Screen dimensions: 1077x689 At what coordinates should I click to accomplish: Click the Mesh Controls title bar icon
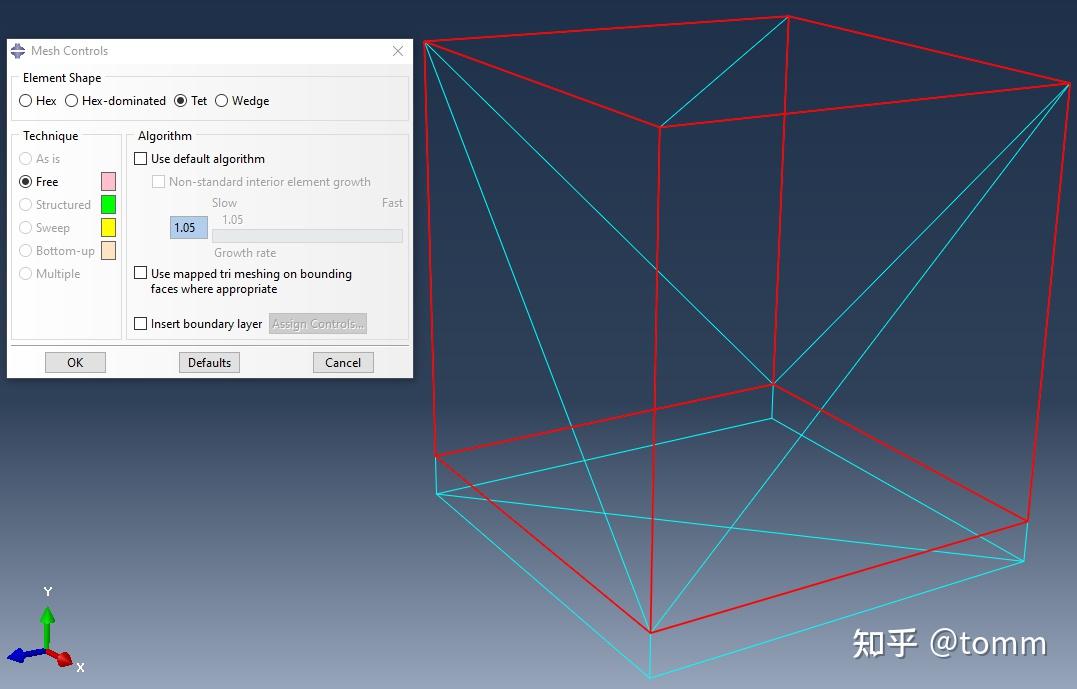point(16,50)
